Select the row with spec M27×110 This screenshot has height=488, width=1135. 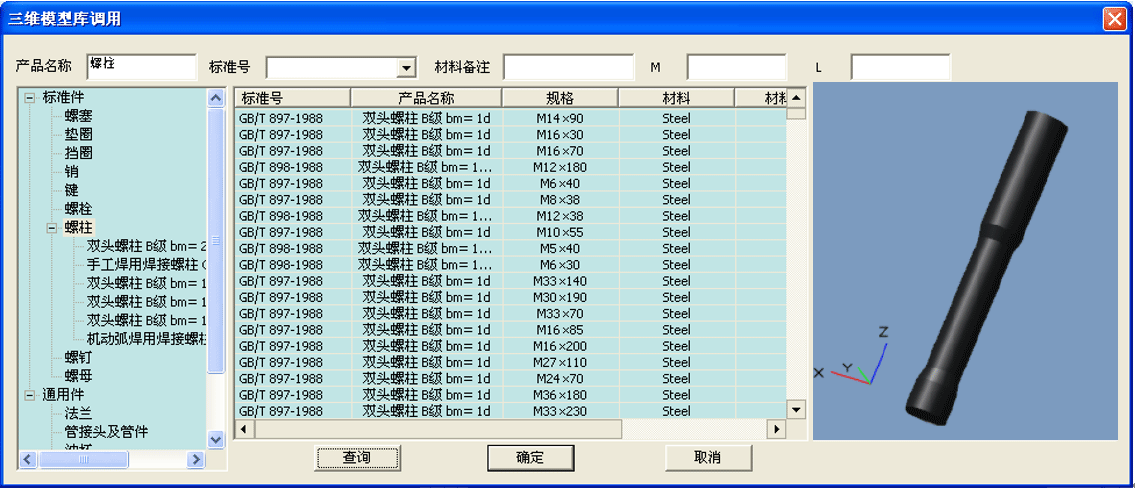(510, 363)
